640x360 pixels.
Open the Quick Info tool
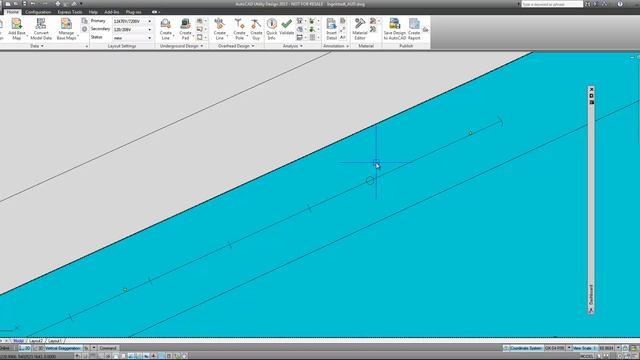point(272,29)
